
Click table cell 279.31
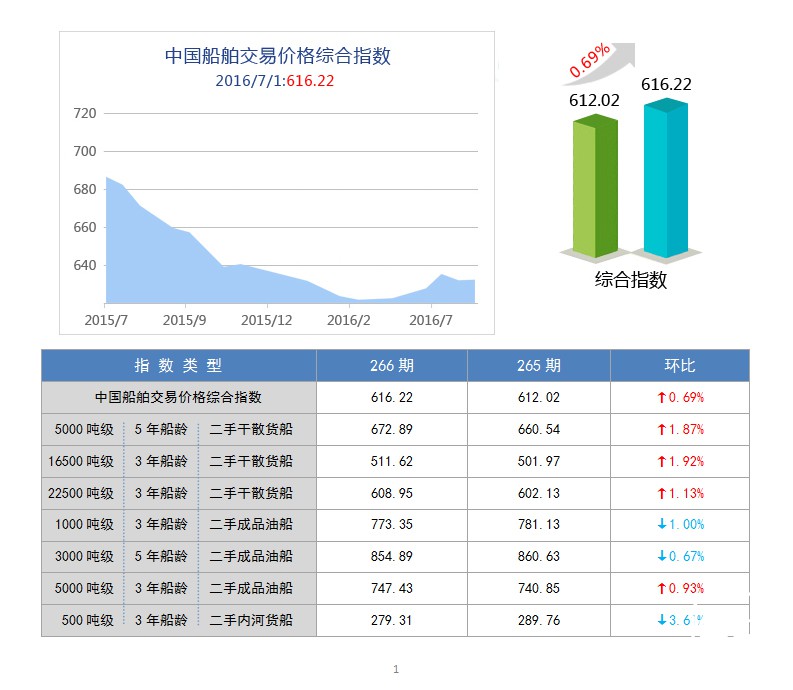tap(392, 620)
